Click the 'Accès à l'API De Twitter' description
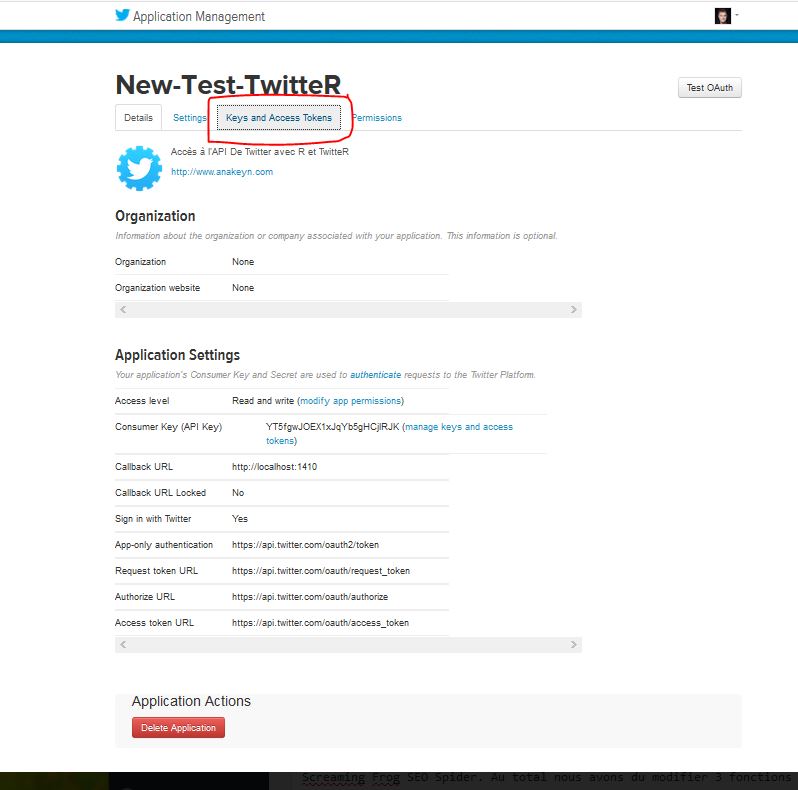The width and height of the screenshot is (798, 790). pyautogui.click(x=260, y=152)
